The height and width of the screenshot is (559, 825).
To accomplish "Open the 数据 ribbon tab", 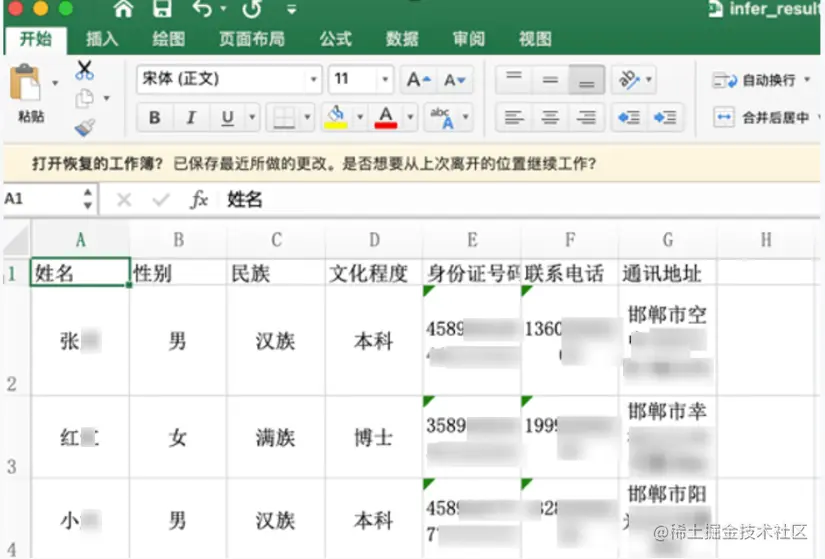I will point(401,39).
